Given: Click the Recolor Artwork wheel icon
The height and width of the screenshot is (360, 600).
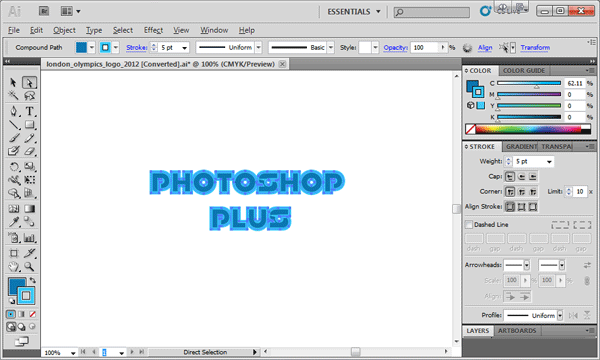Looking at the screenshot, I should (467, 48).
